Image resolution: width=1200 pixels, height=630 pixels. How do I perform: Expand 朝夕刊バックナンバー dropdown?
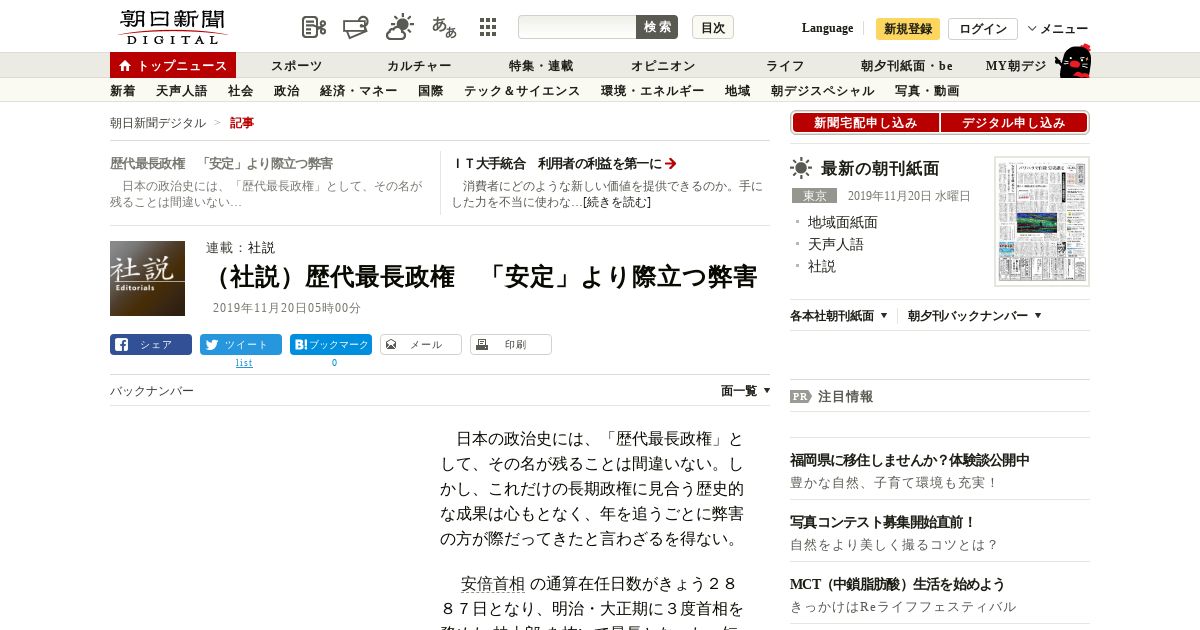coord(975,316)
